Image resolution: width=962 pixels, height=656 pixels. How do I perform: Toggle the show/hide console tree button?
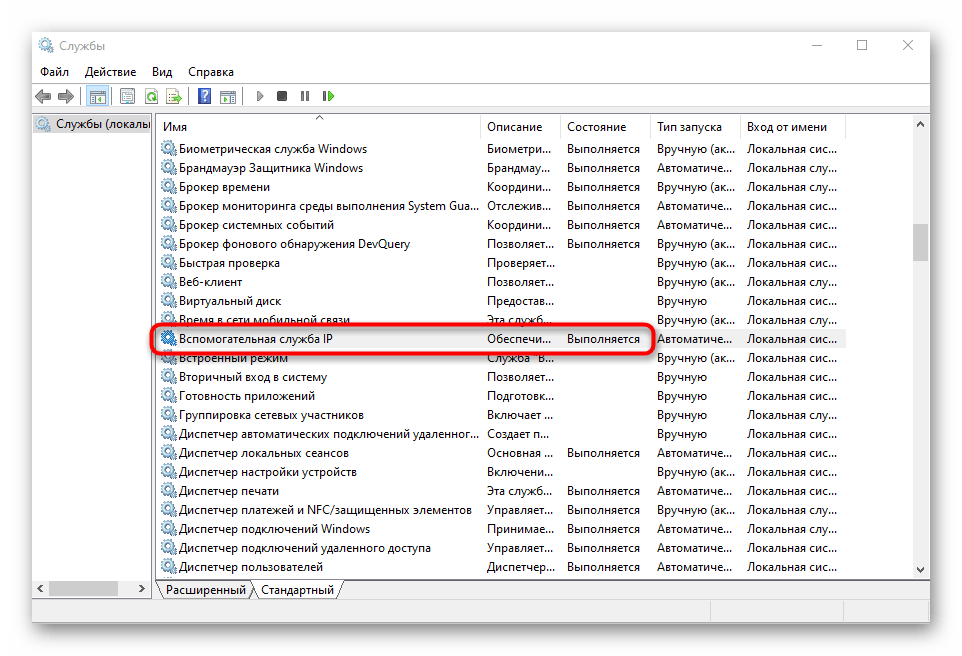97,96
